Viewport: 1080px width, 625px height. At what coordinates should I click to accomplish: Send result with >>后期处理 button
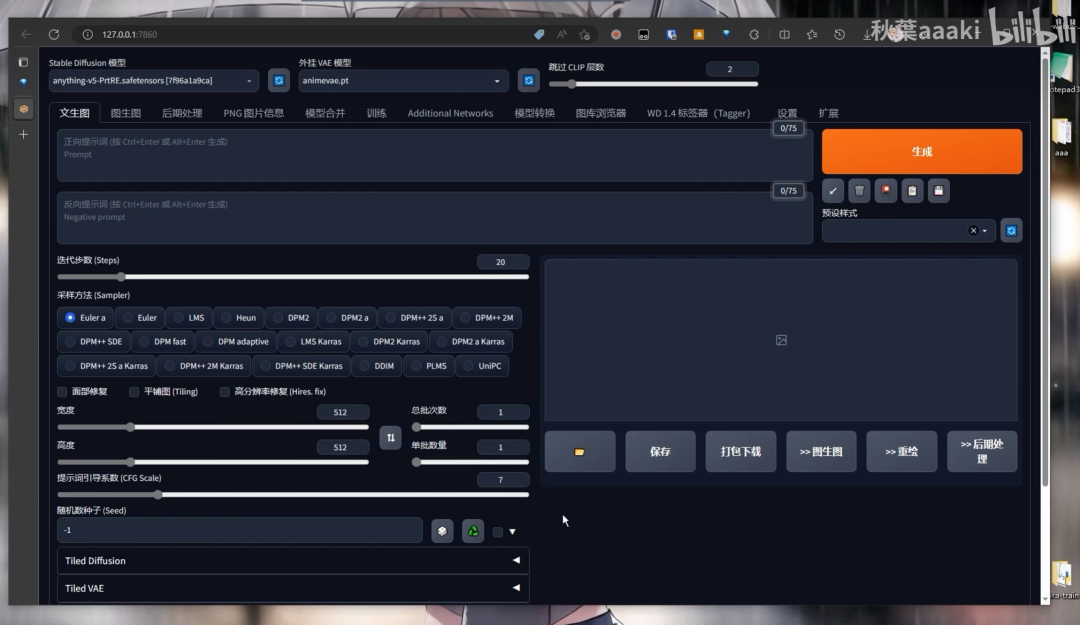pos(982,451)
